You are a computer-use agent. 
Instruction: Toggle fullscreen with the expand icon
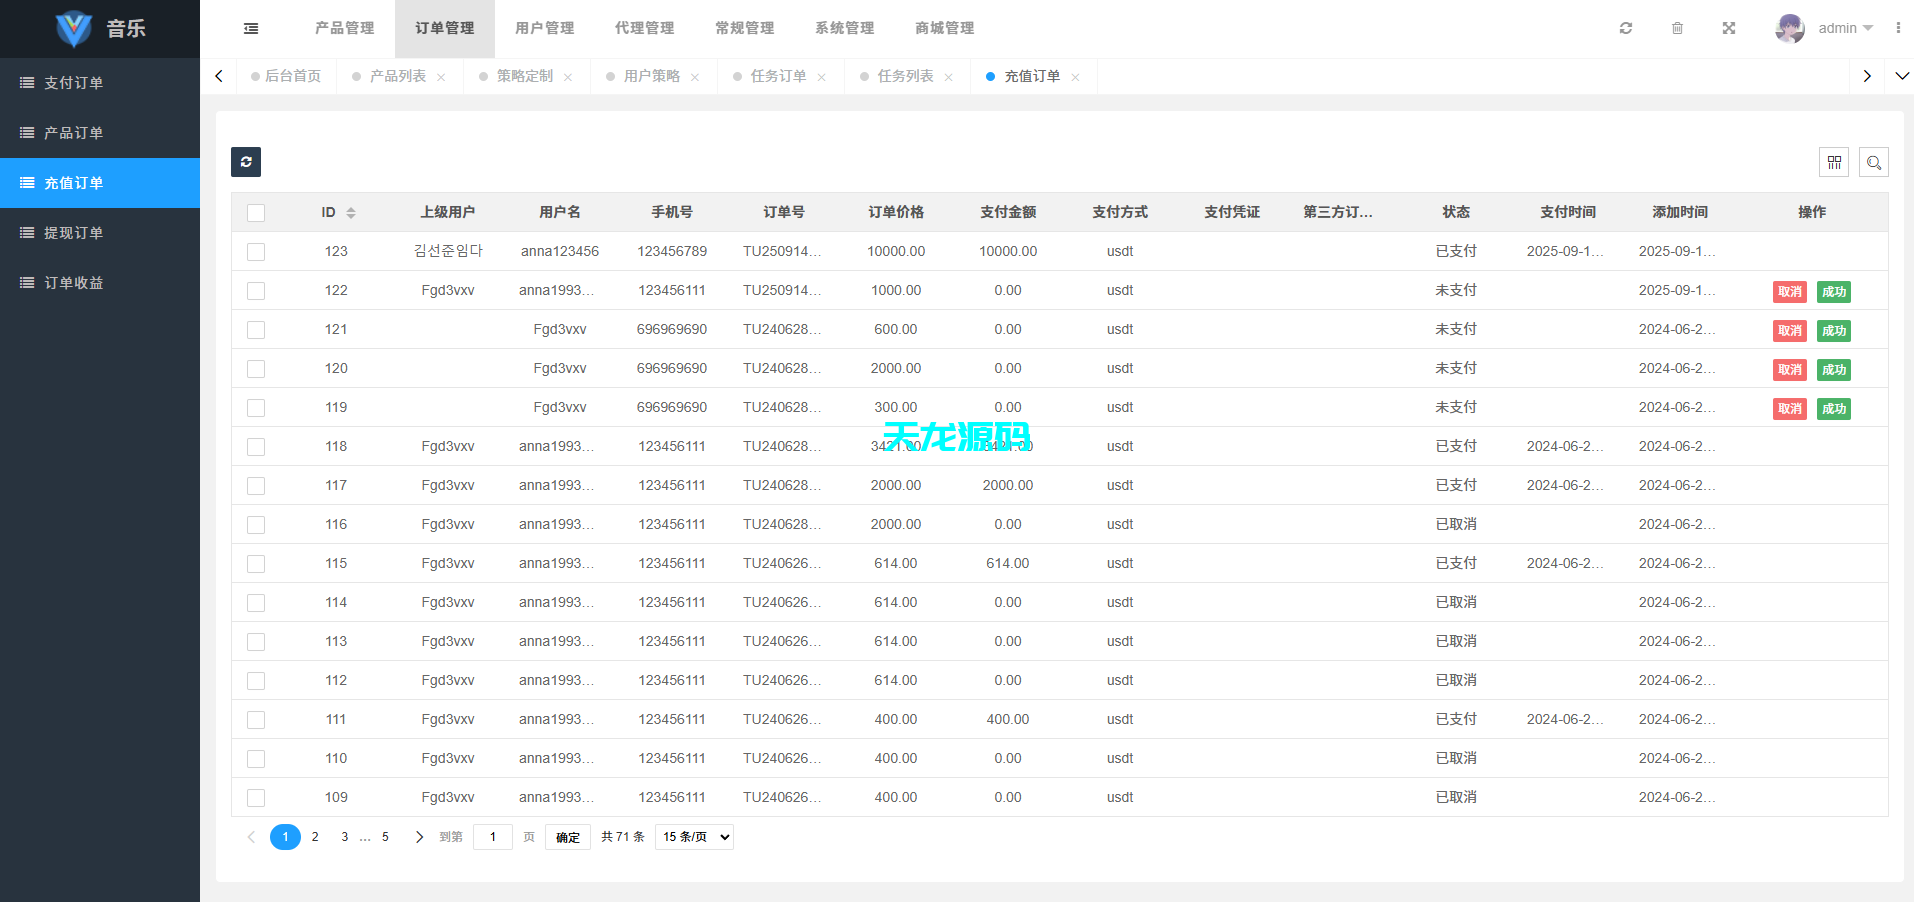point(1729,28)
